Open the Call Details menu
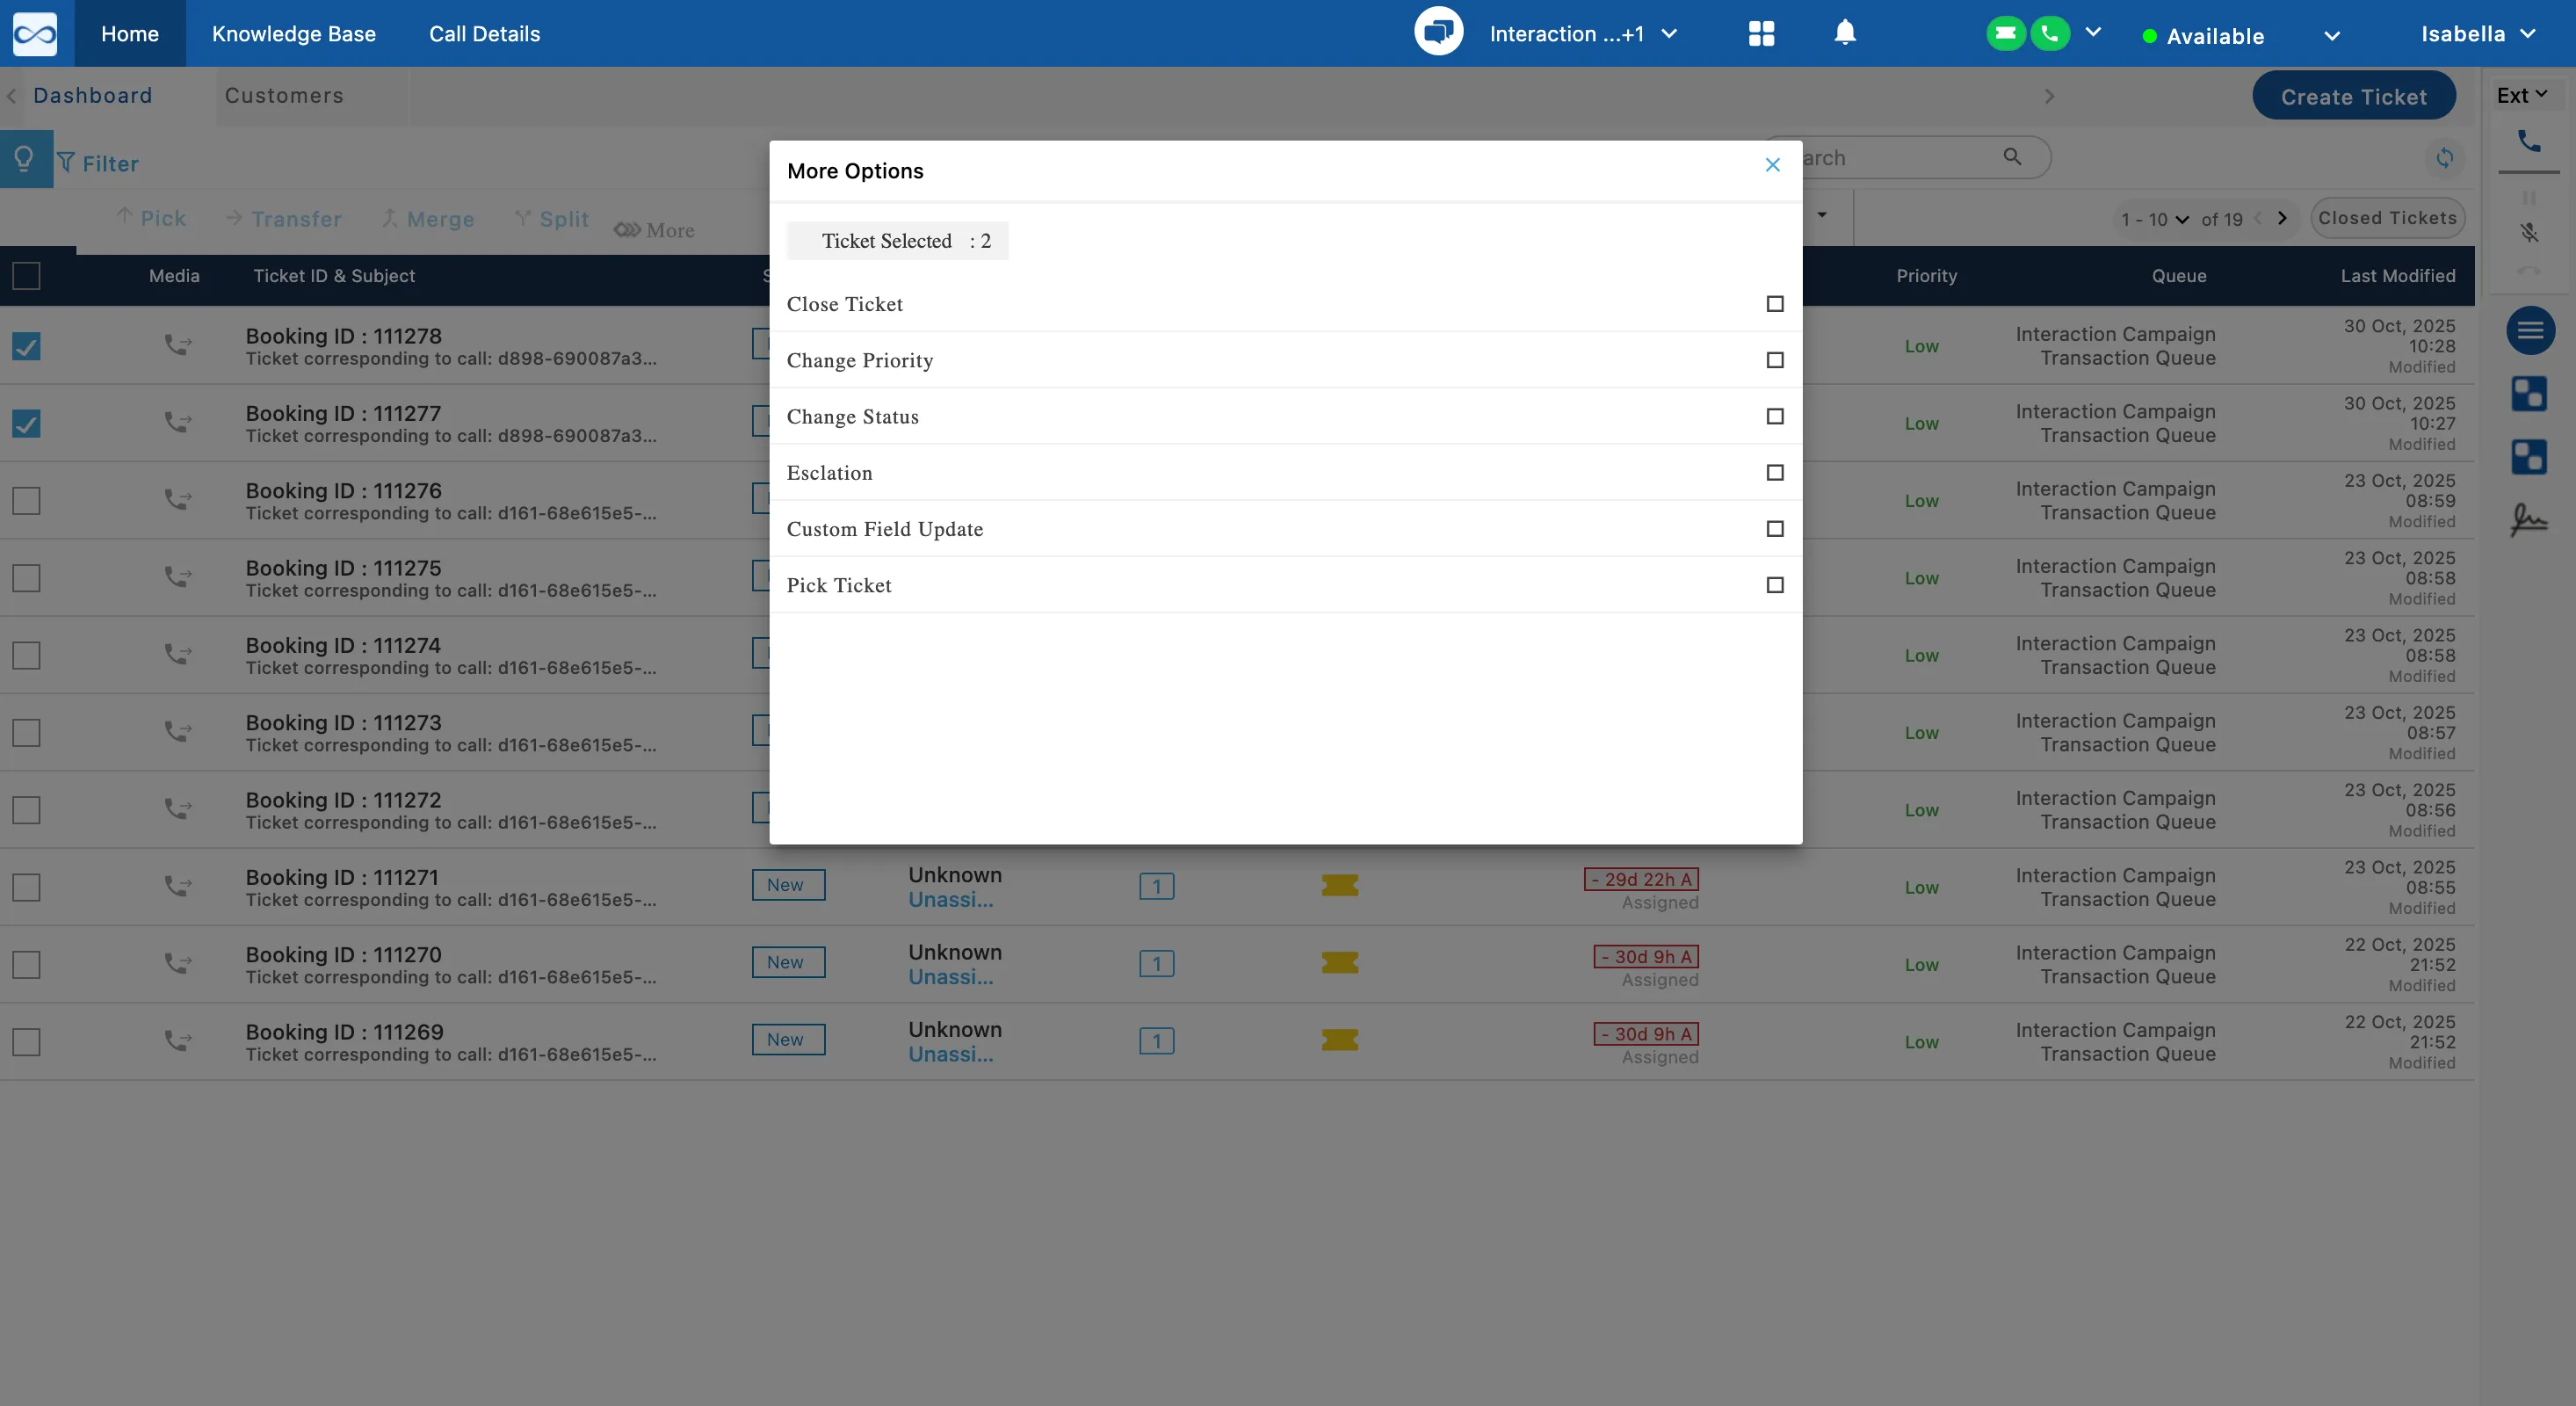This screenshot has width=2576, height=1406. (485, 34)
